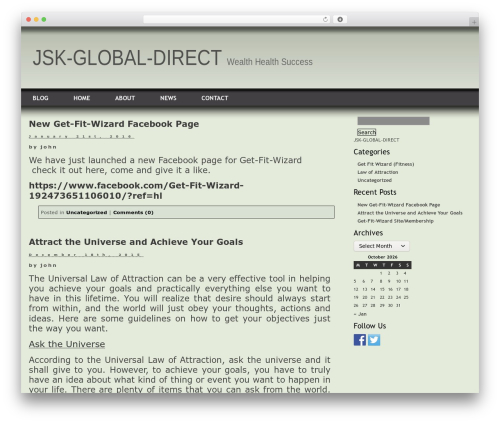Click the October 2026 calendar caption

pos(382,257)
